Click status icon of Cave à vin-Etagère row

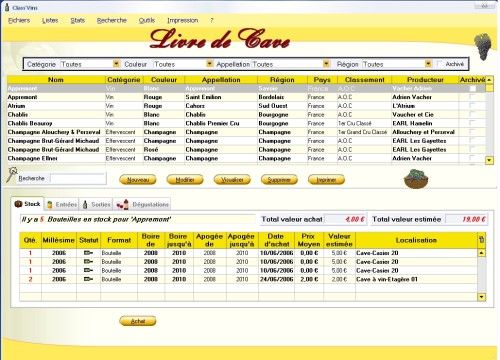coord(88,279)
